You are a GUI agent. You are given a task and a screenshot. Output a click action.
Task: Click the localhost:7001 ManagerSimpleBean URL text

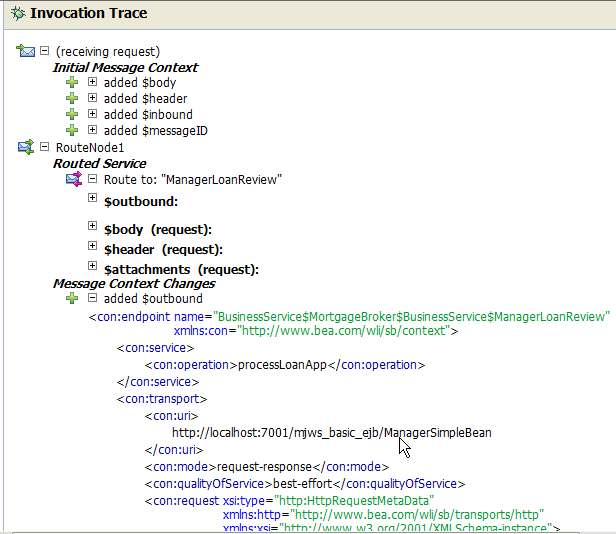tap(332, 433)
